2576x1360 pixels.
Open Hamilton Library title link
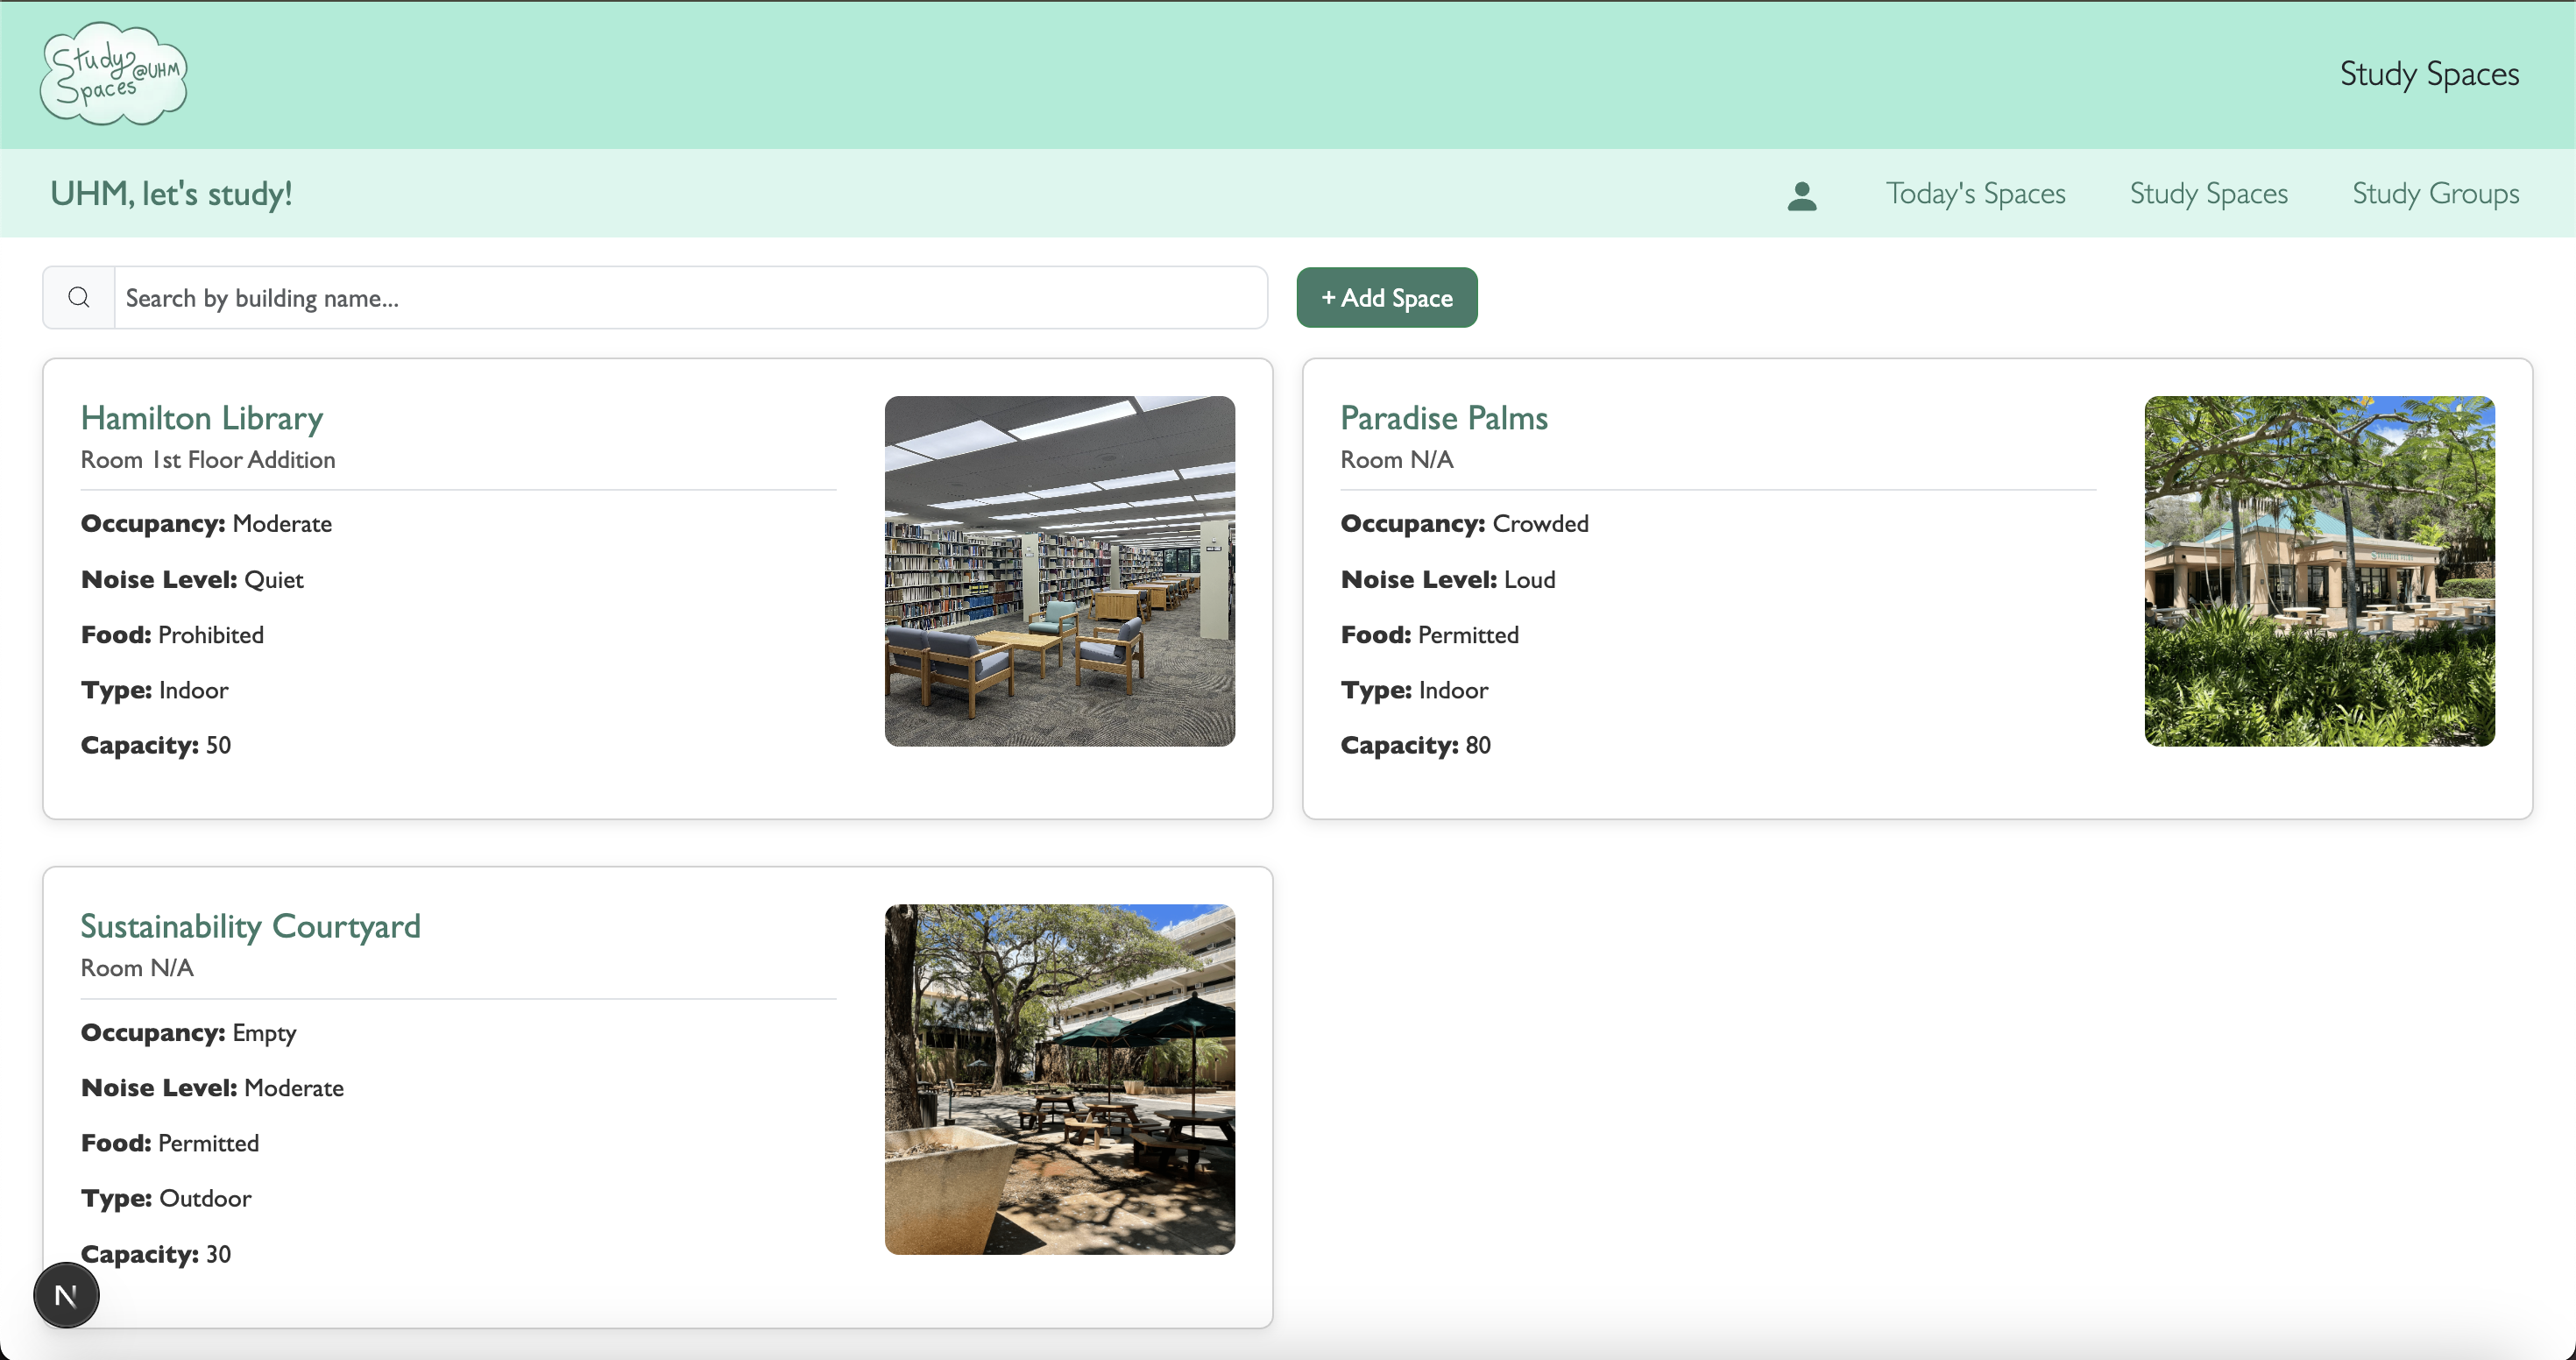(202, 418)
